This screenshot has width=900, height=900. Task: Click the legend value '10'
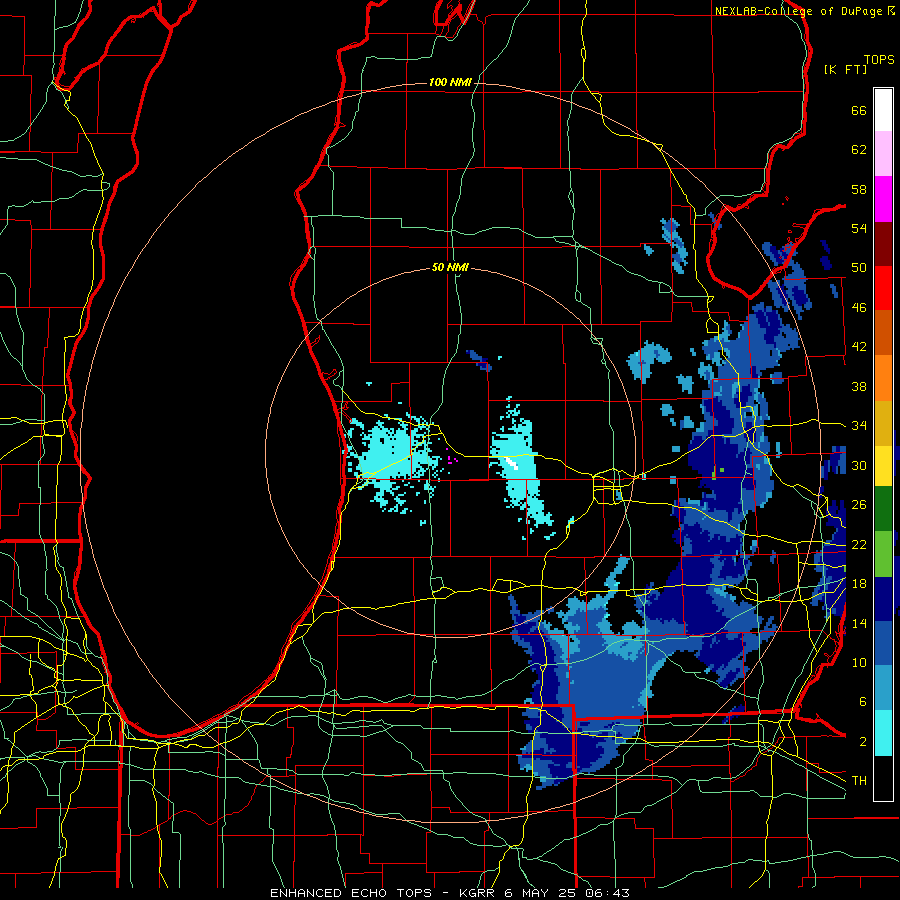click(x=859, y=662)
